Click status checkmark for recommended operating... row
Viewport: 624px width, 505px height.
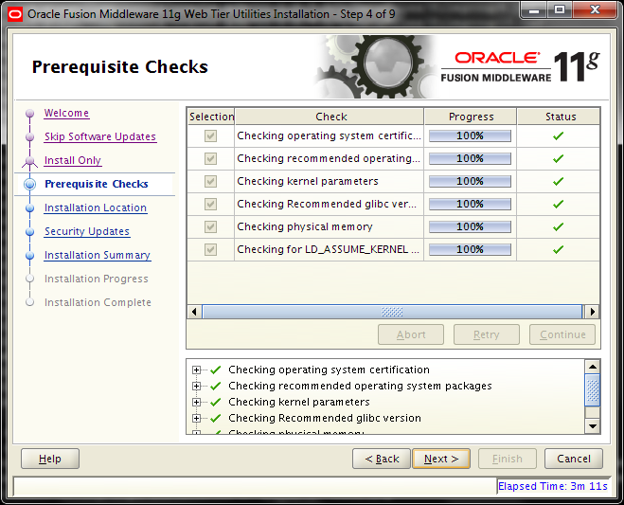coord(558,159)
